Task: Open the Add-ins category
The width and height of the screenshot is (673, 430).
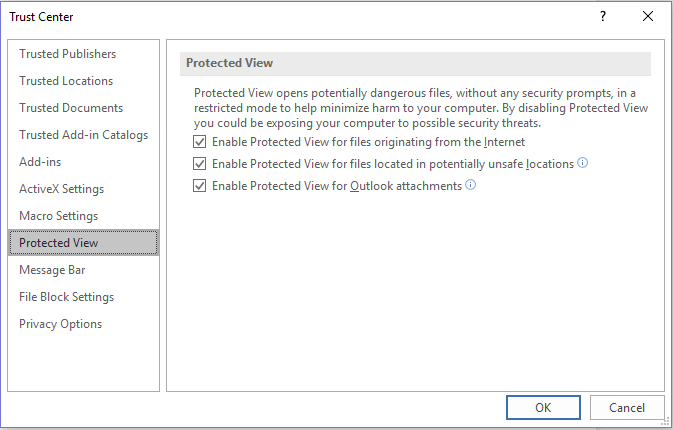Action: point(39,162)
